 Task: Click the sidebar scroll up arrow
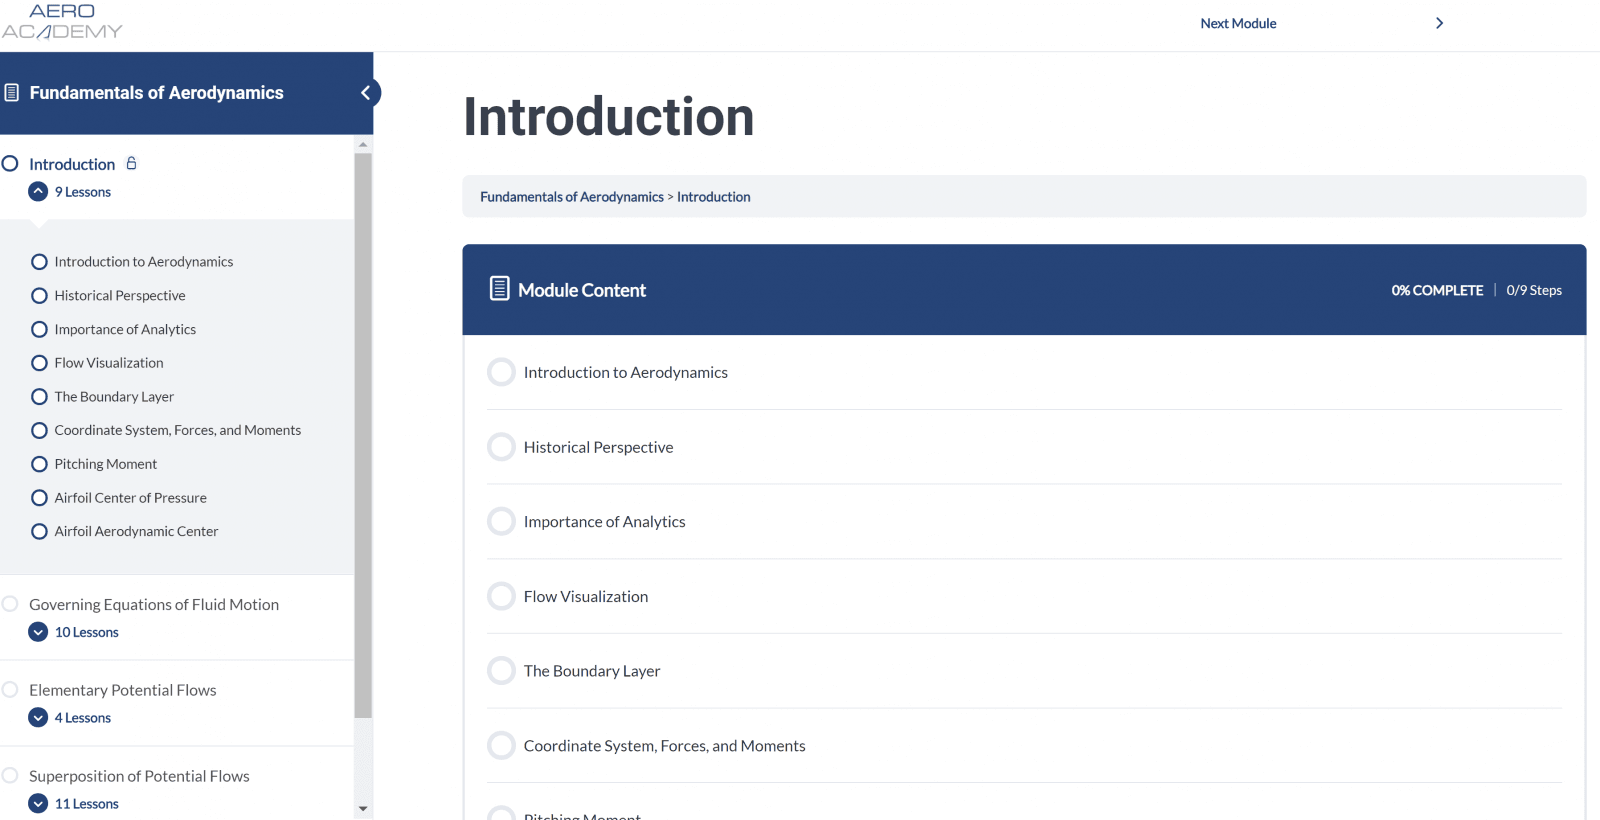363,145
